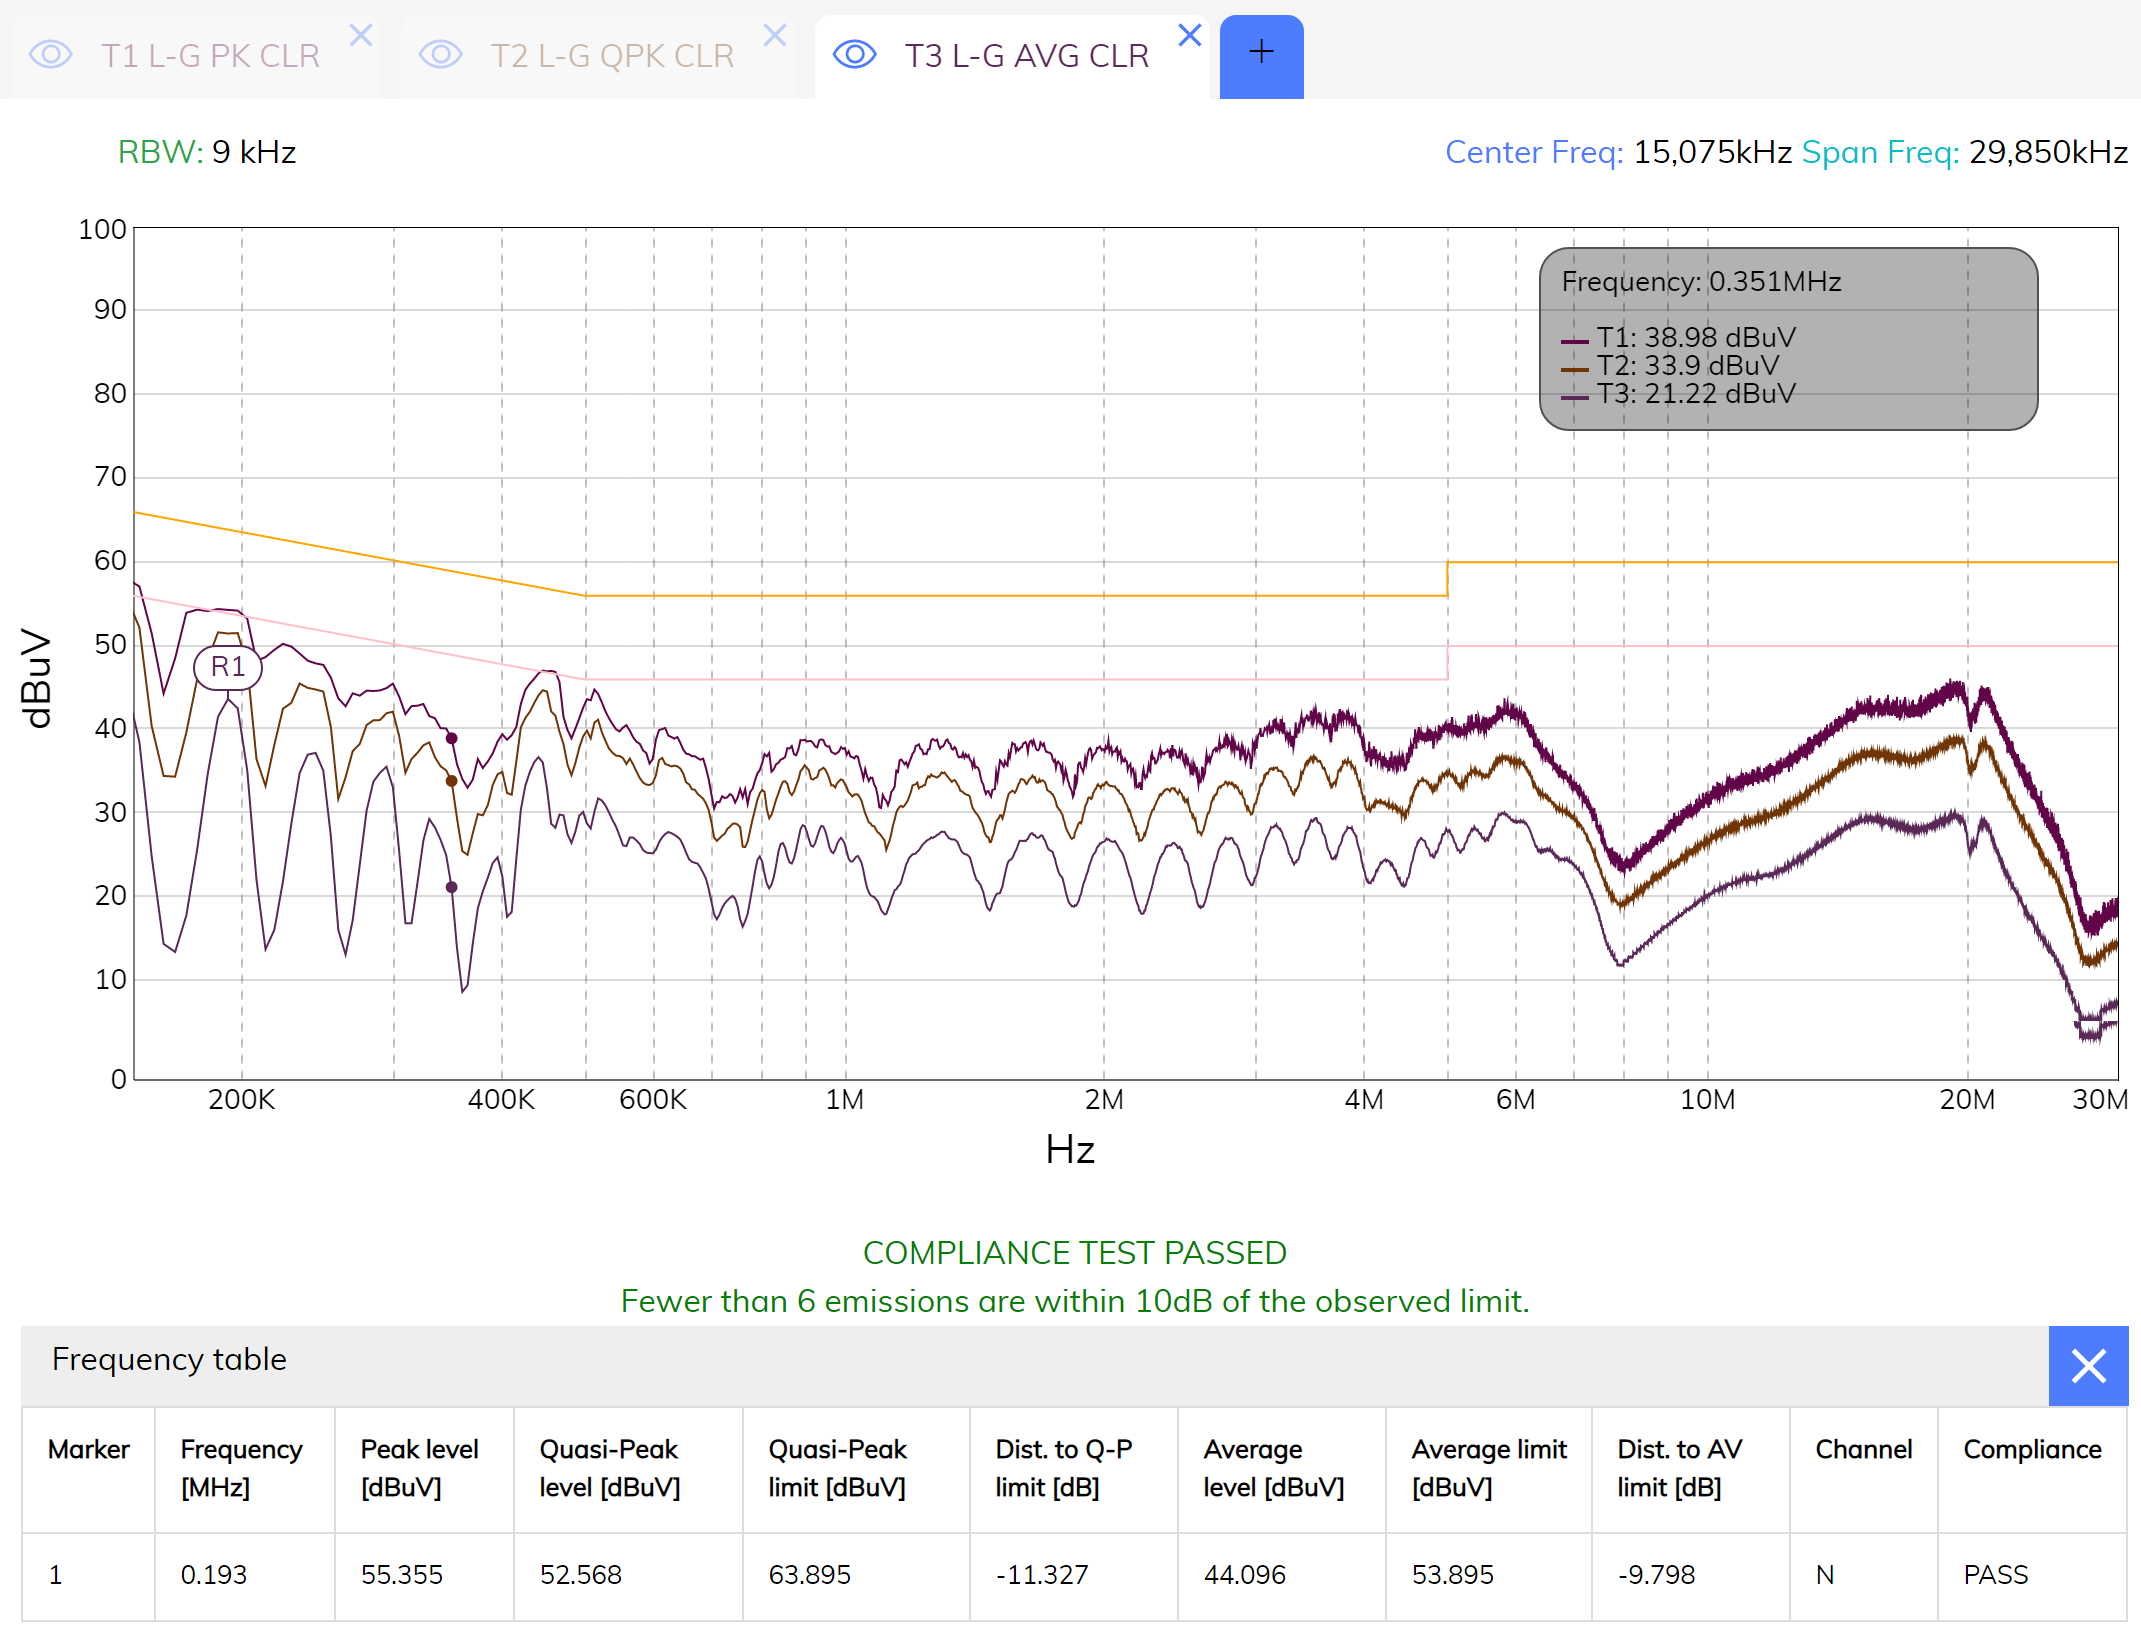Image resolution: width=2141 pixels, height=1637 pixels.
Task: Toggle visibility eye for T1 L-G PK CLR
Action: [51, 54]
